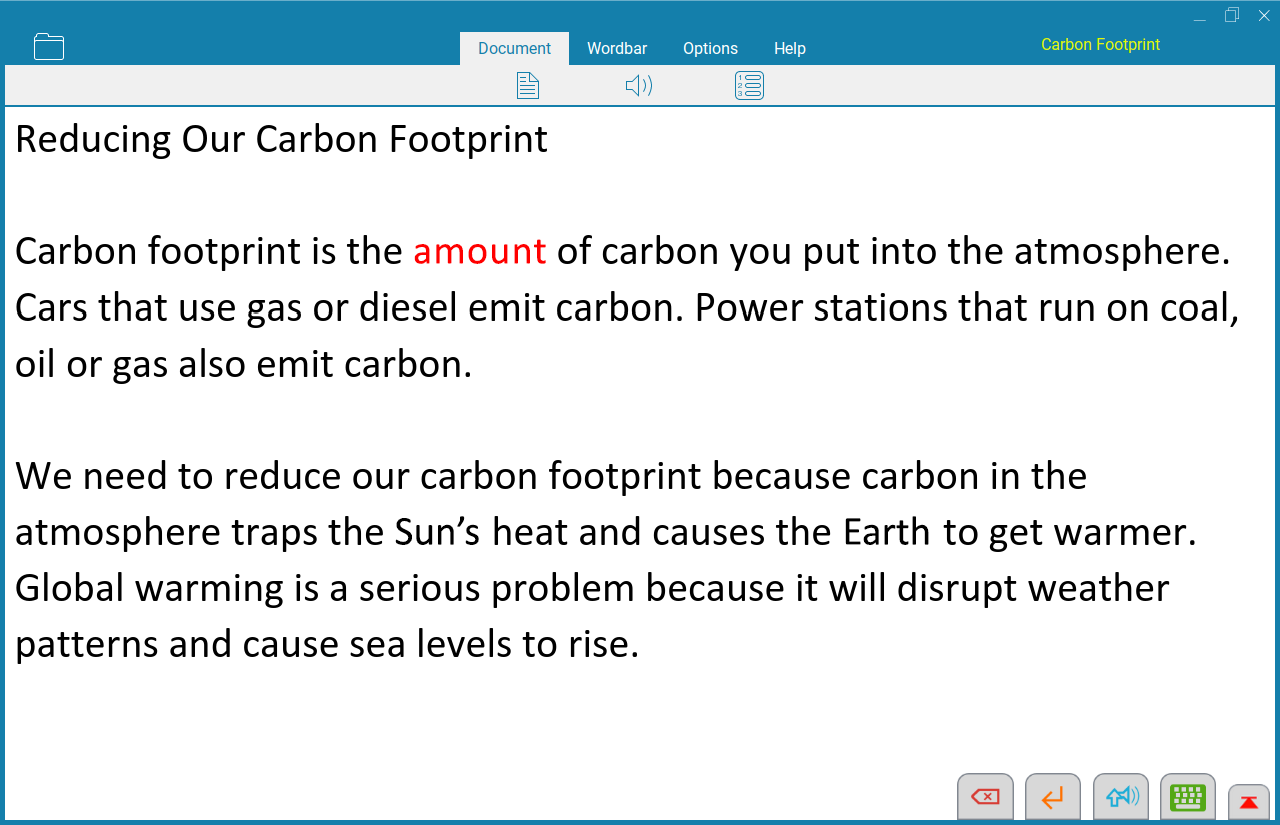Image resolution: width=1280 pixels, height=825 pixels.
Task: Click the Carbon Footprint file name label
Action: 1100,45
